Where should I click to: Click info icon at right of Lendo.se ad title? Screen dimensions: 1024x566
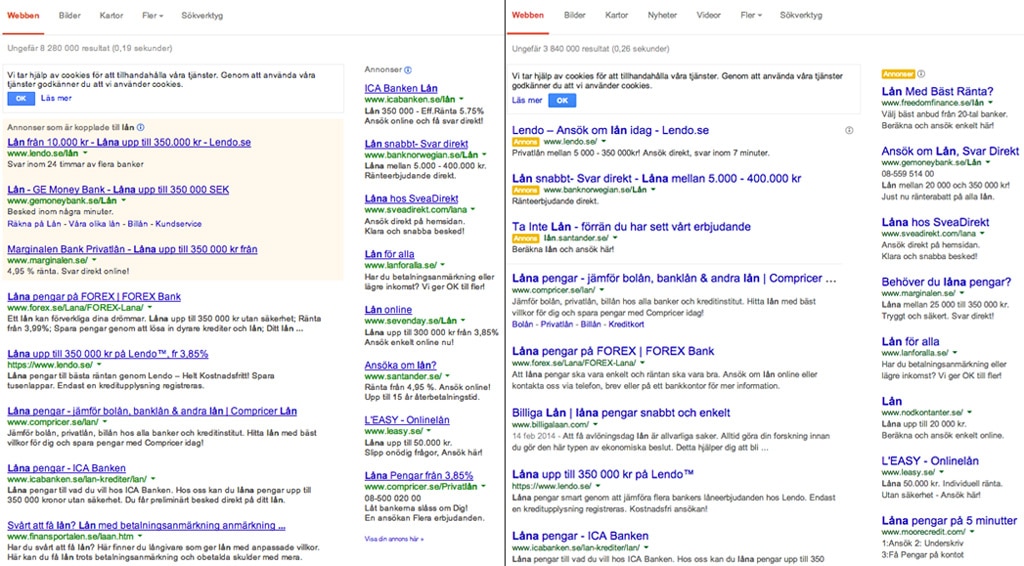point(849,131)
